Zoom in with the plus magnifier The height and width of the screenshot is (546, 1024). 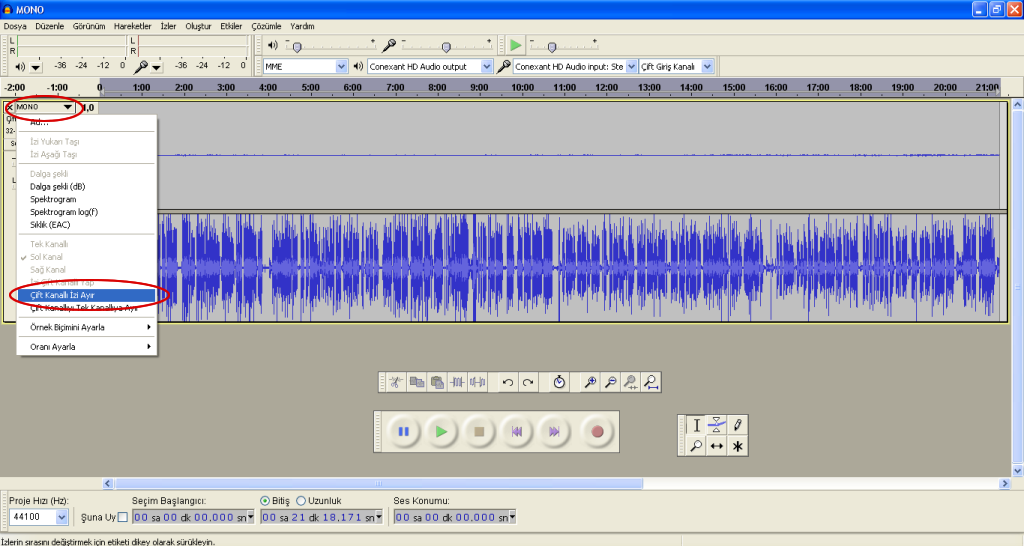[x=590, y=382]
